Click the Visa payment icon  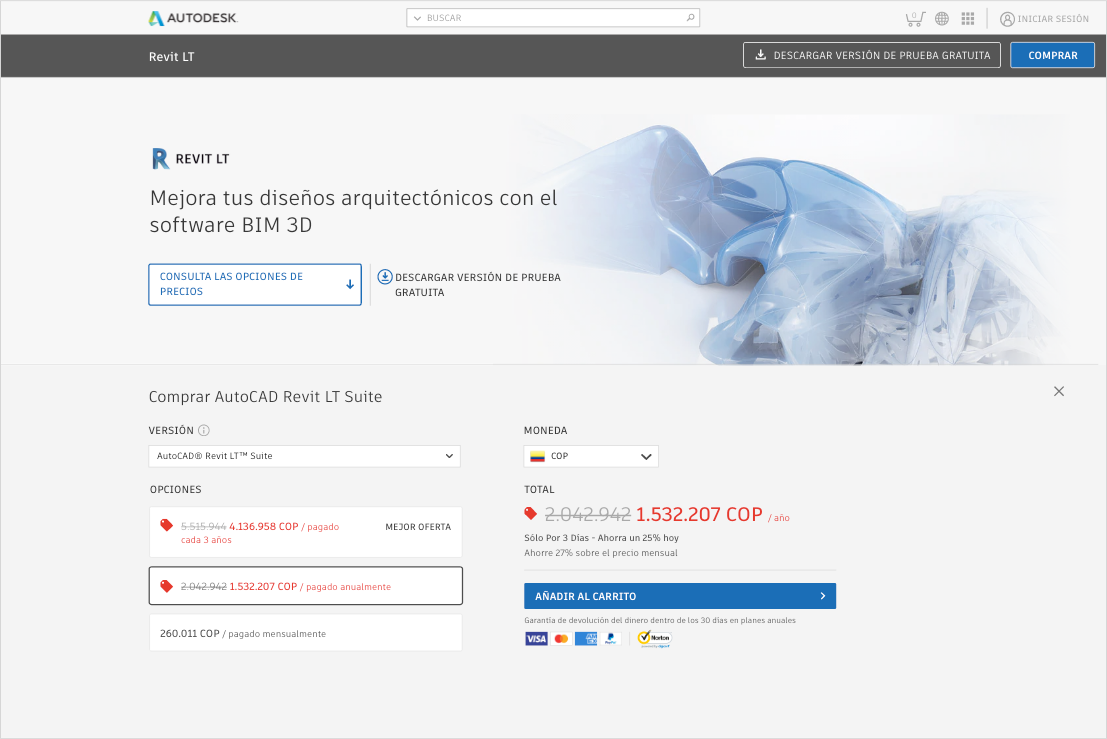coord(536,639)
